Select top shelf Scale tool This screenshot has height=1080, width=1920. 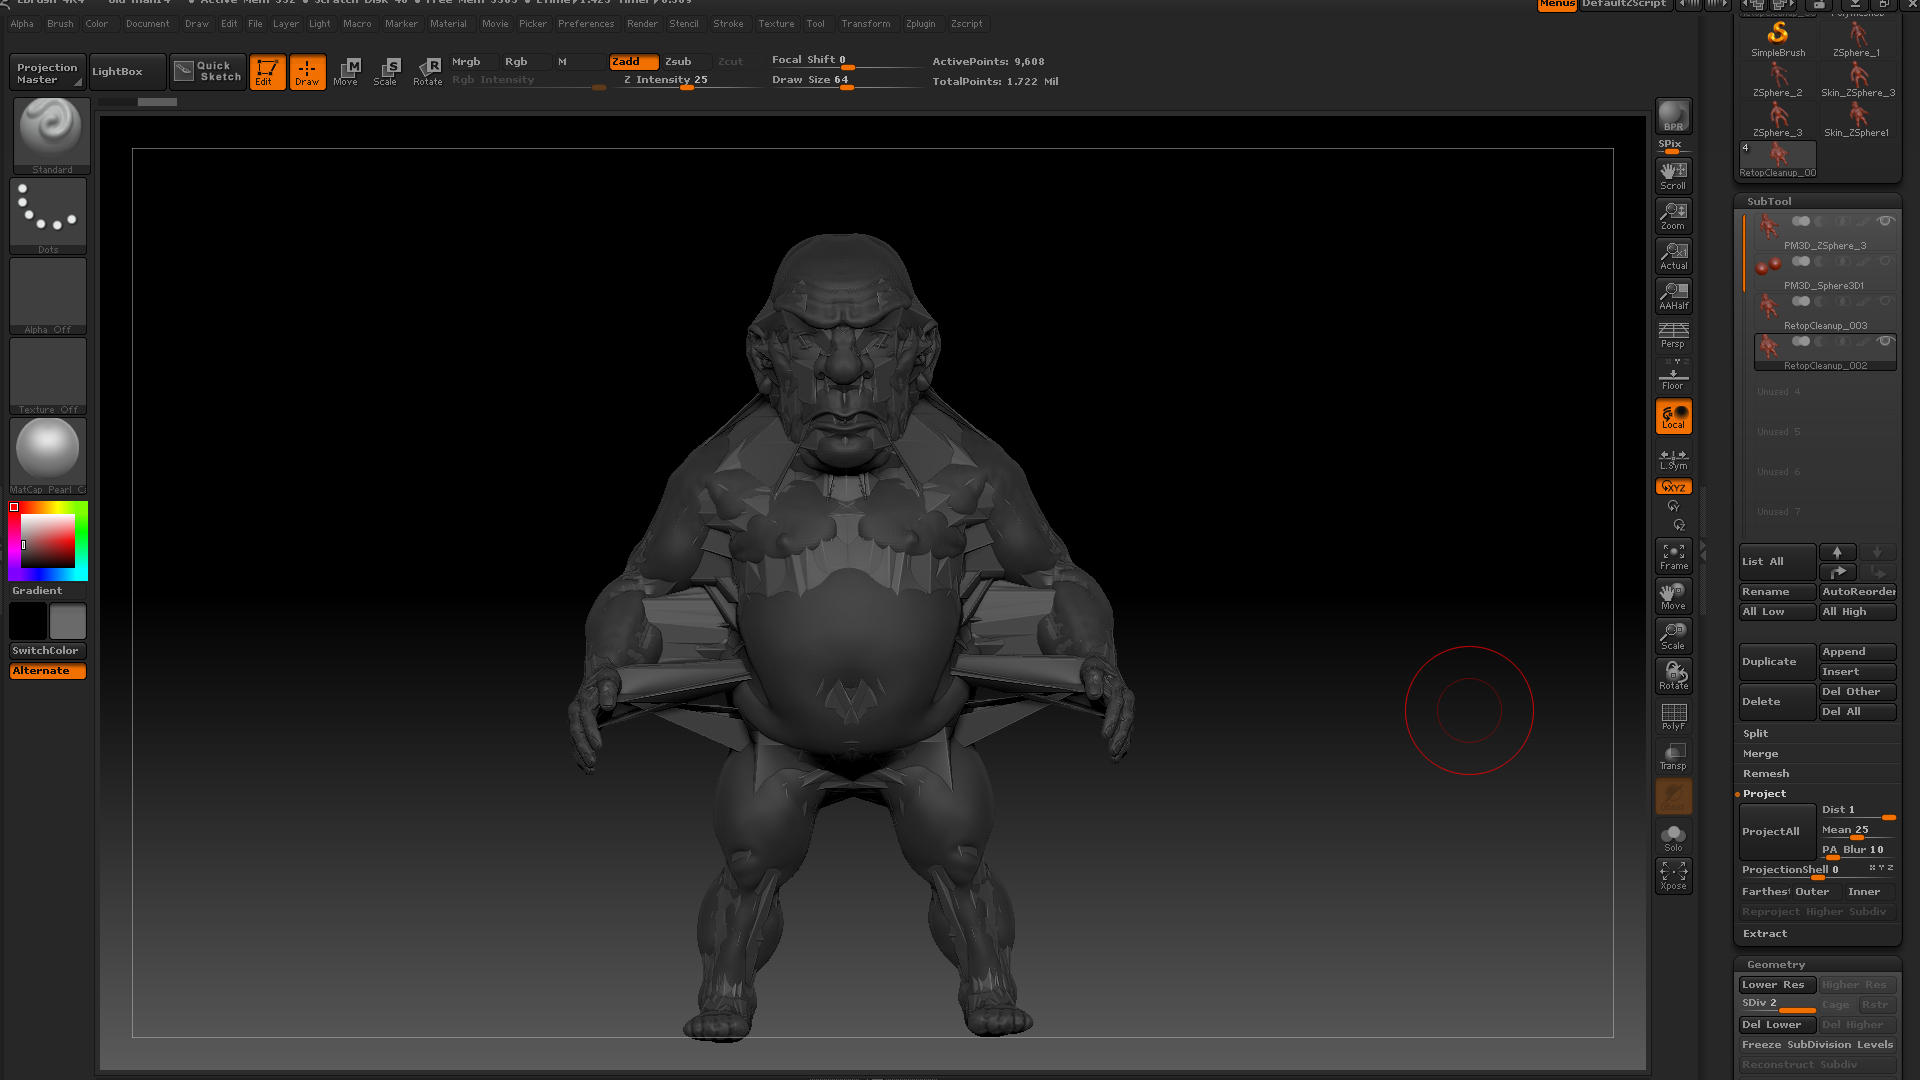coord(386,72)
